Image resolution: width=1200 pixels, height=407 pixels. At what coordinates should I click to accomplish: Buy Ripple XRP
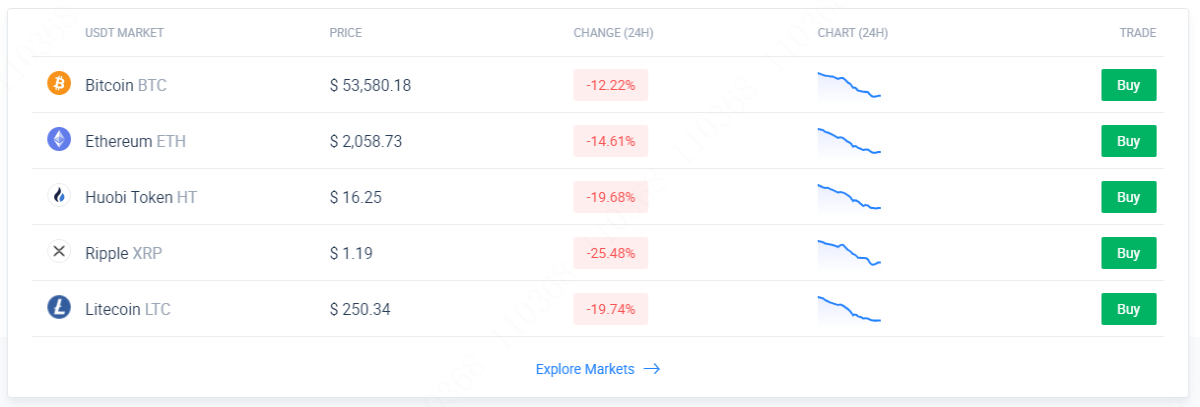(1128, 253)
